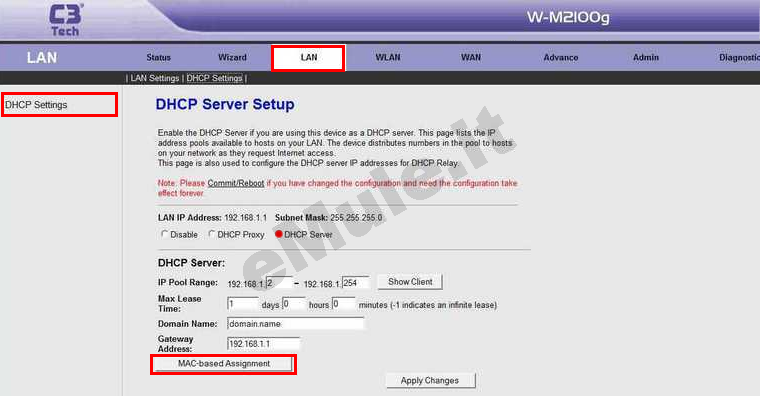Switch to the LAN tab

[308, 58]
